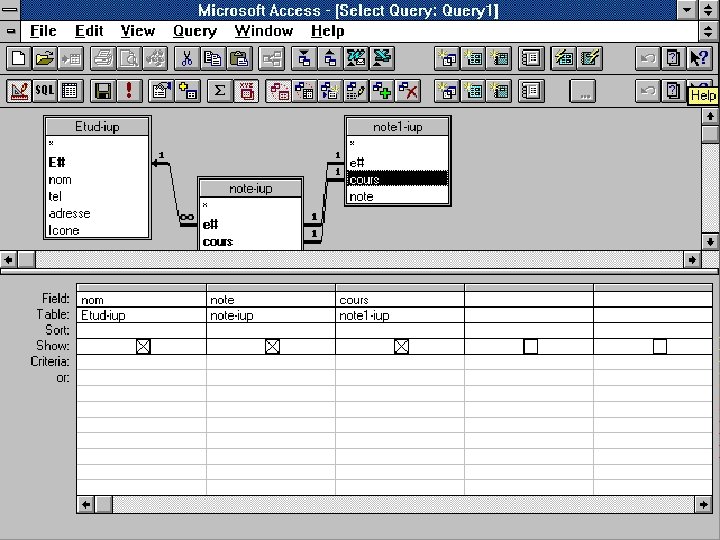
Task: Open Properties sheet icon
Action: click(x=161, y=90)
